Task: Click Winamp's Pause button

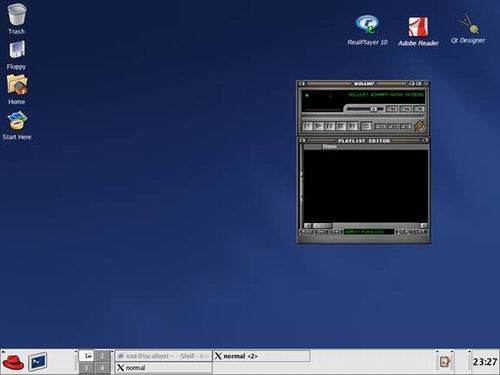Action: (330, 126)
